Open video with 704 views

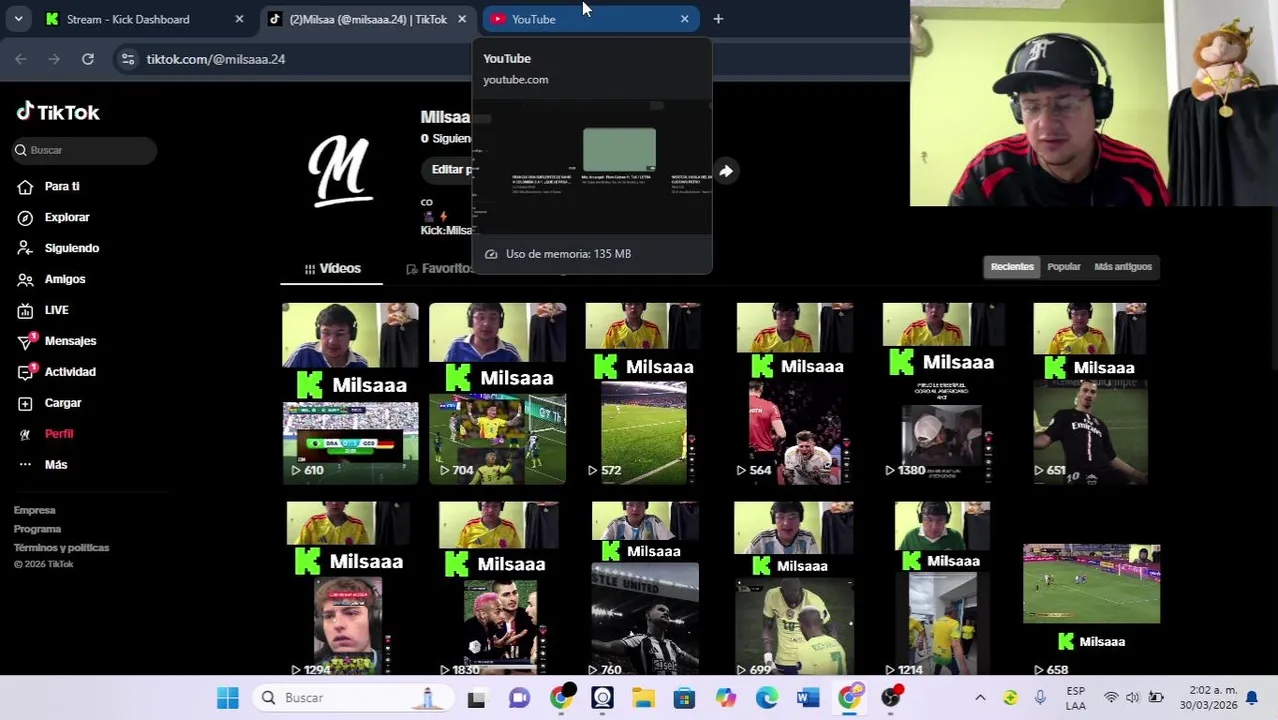(x=497, y=394)
